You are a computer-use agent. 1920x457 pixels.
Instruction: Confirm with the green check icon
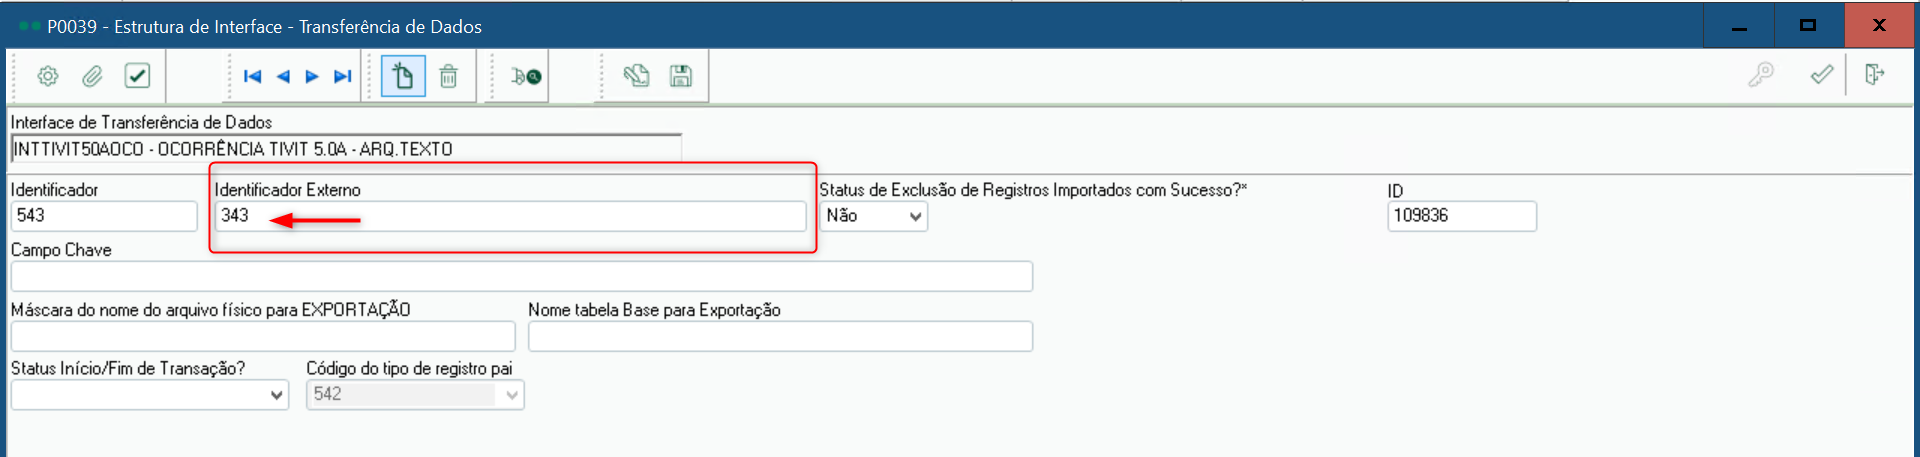[x=1822, y=75]
